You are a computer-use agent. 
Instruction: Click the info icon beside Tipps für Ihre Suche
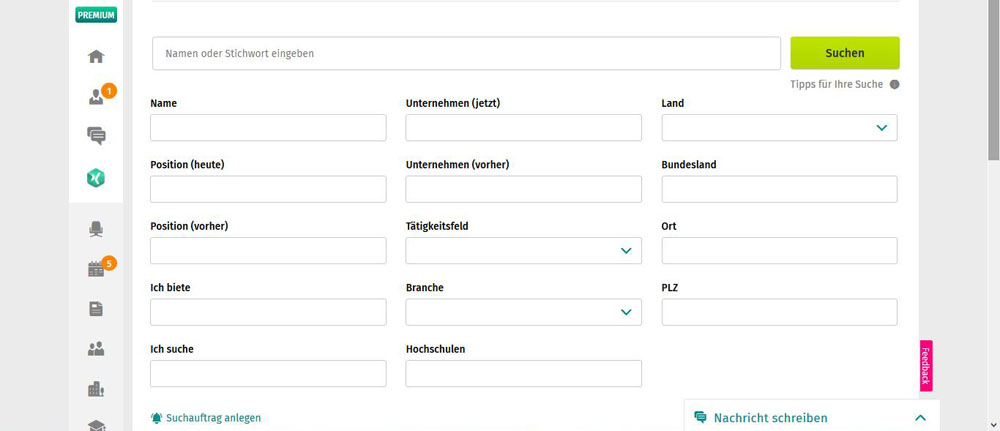[895, 84]
